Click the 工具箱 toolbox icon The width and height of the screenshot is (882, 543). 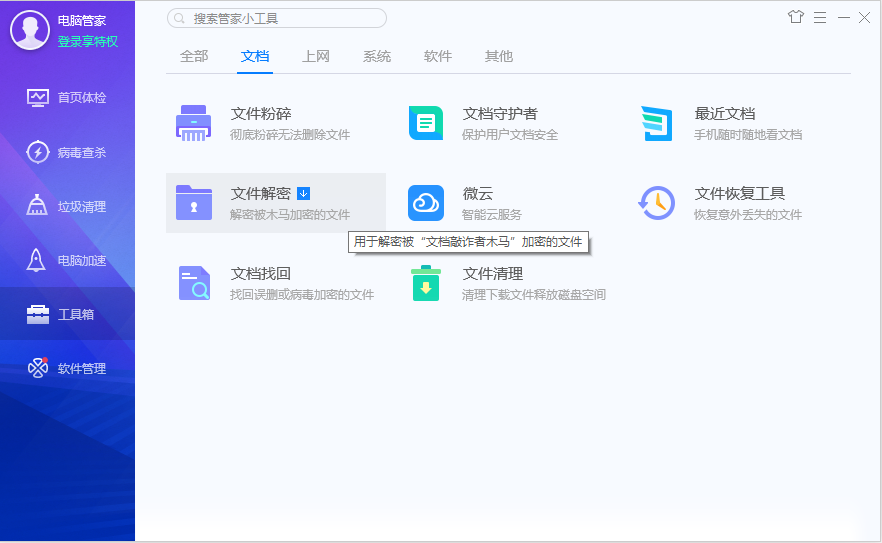tap(38, 314)
